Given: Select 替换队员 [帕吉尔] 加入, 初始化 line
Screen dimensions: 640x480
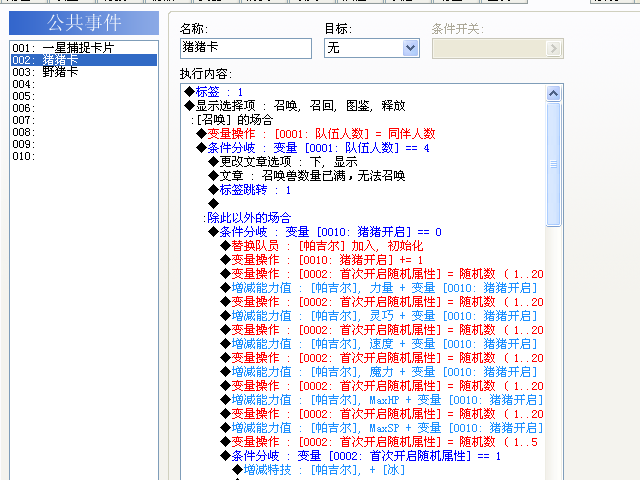Looking at the screenshot, I should (322, 246).
